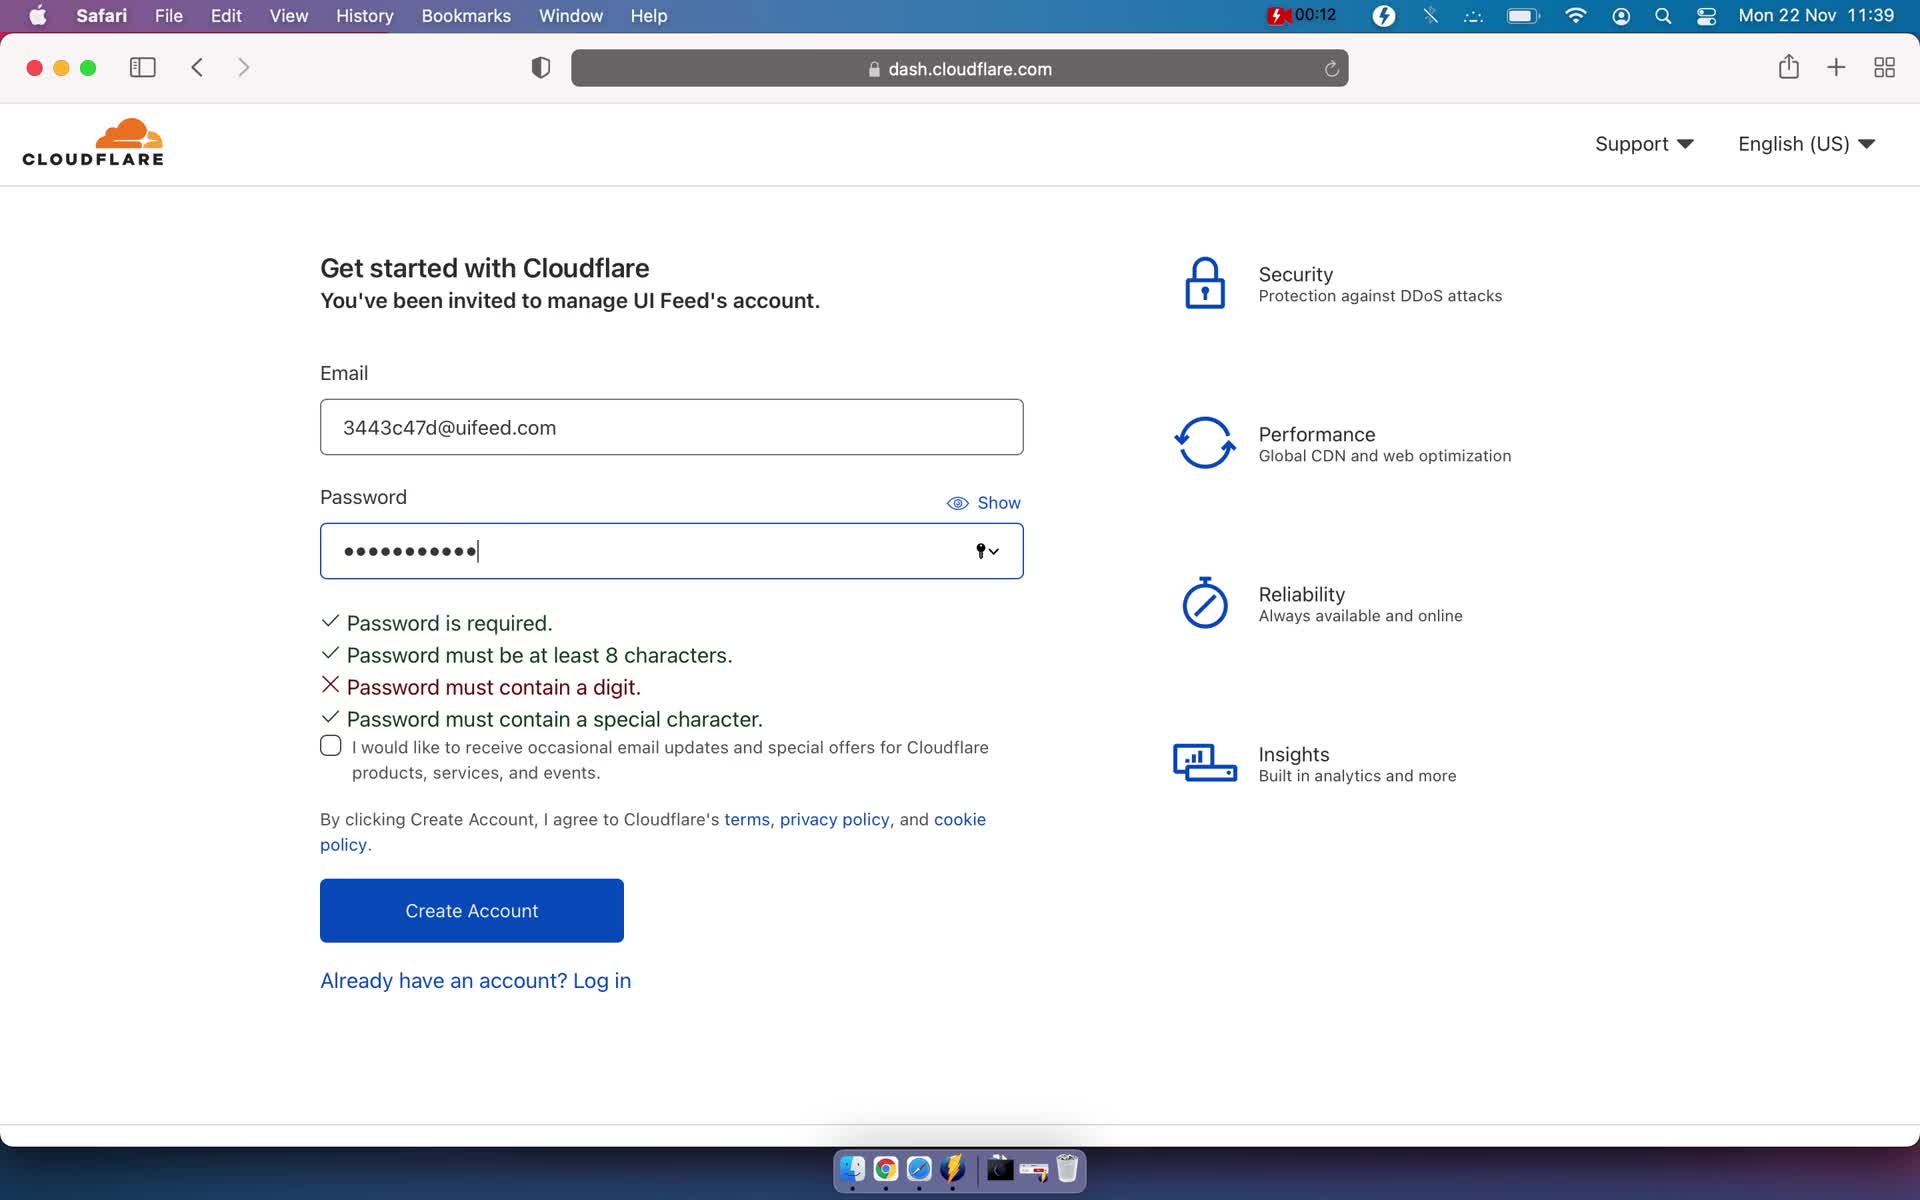Viewport: 1920px width, 1200px height.
Task: Click into the Password input field
Action: (672, 551)
